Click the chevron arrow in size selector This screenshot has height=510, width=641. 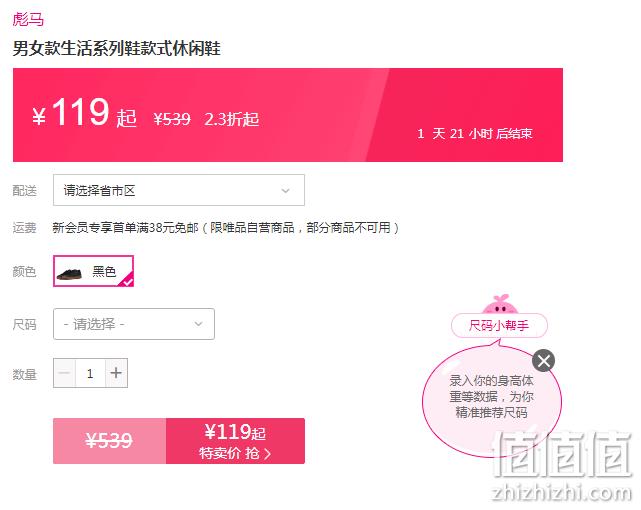(198, 324)
